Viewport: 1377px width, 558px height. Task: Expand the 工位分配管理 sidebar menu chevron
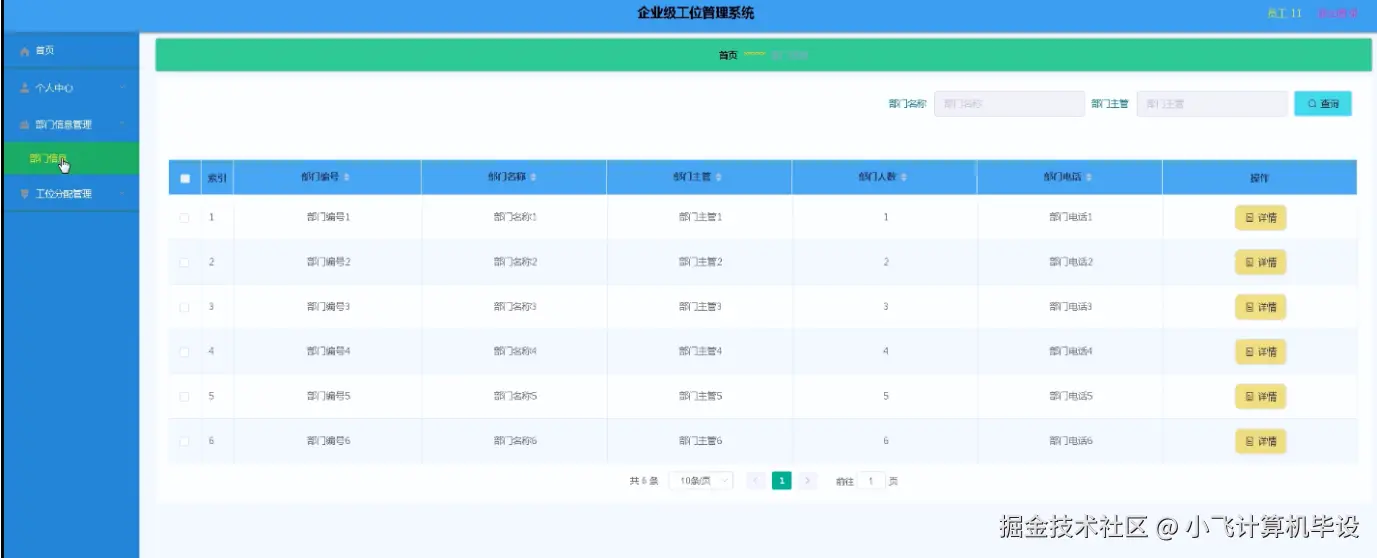122,194
